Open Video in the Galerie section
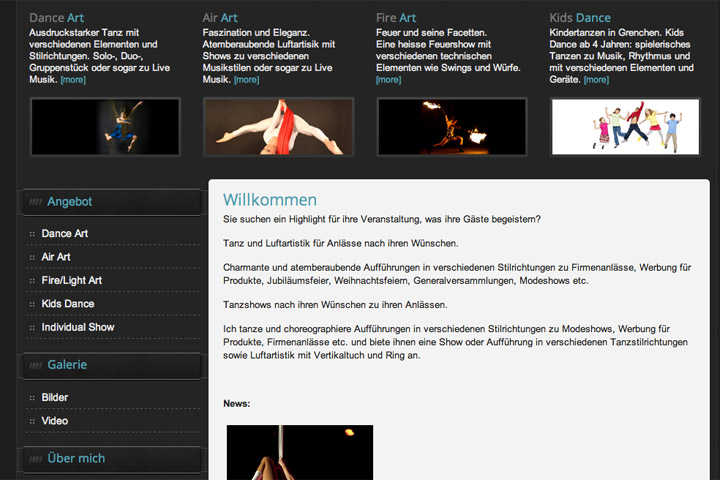Screen dimensions: 720x480 click(55, 421)
